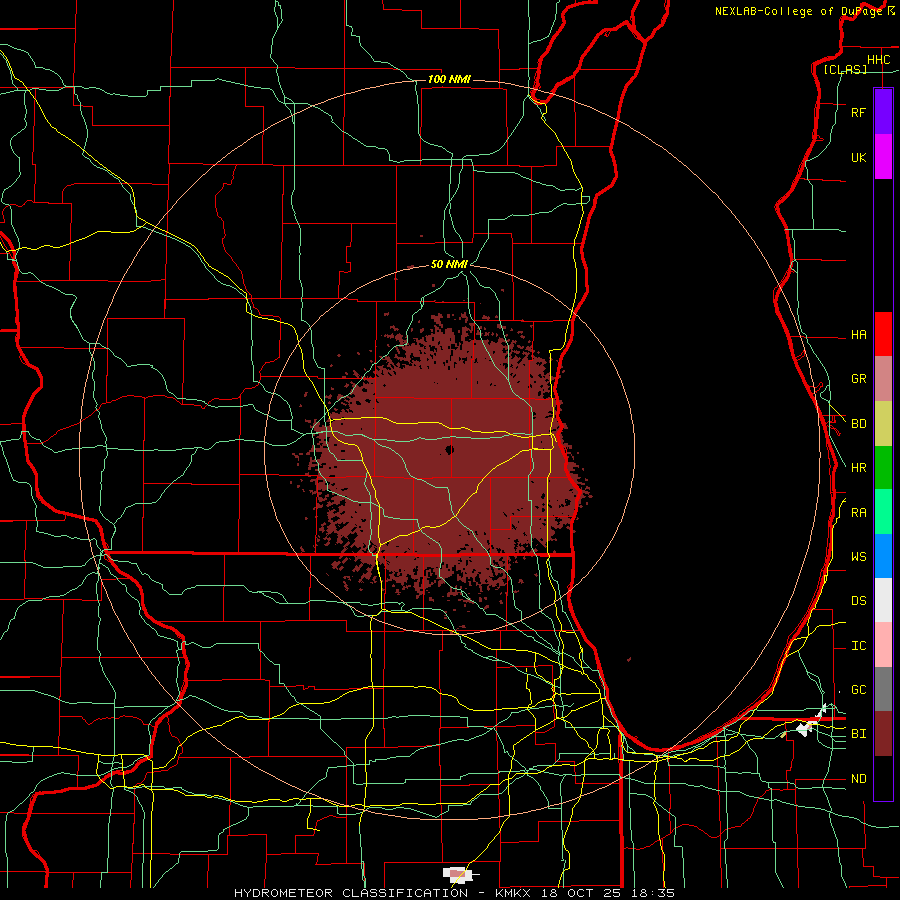Click the HR label beside the legend

858,468
